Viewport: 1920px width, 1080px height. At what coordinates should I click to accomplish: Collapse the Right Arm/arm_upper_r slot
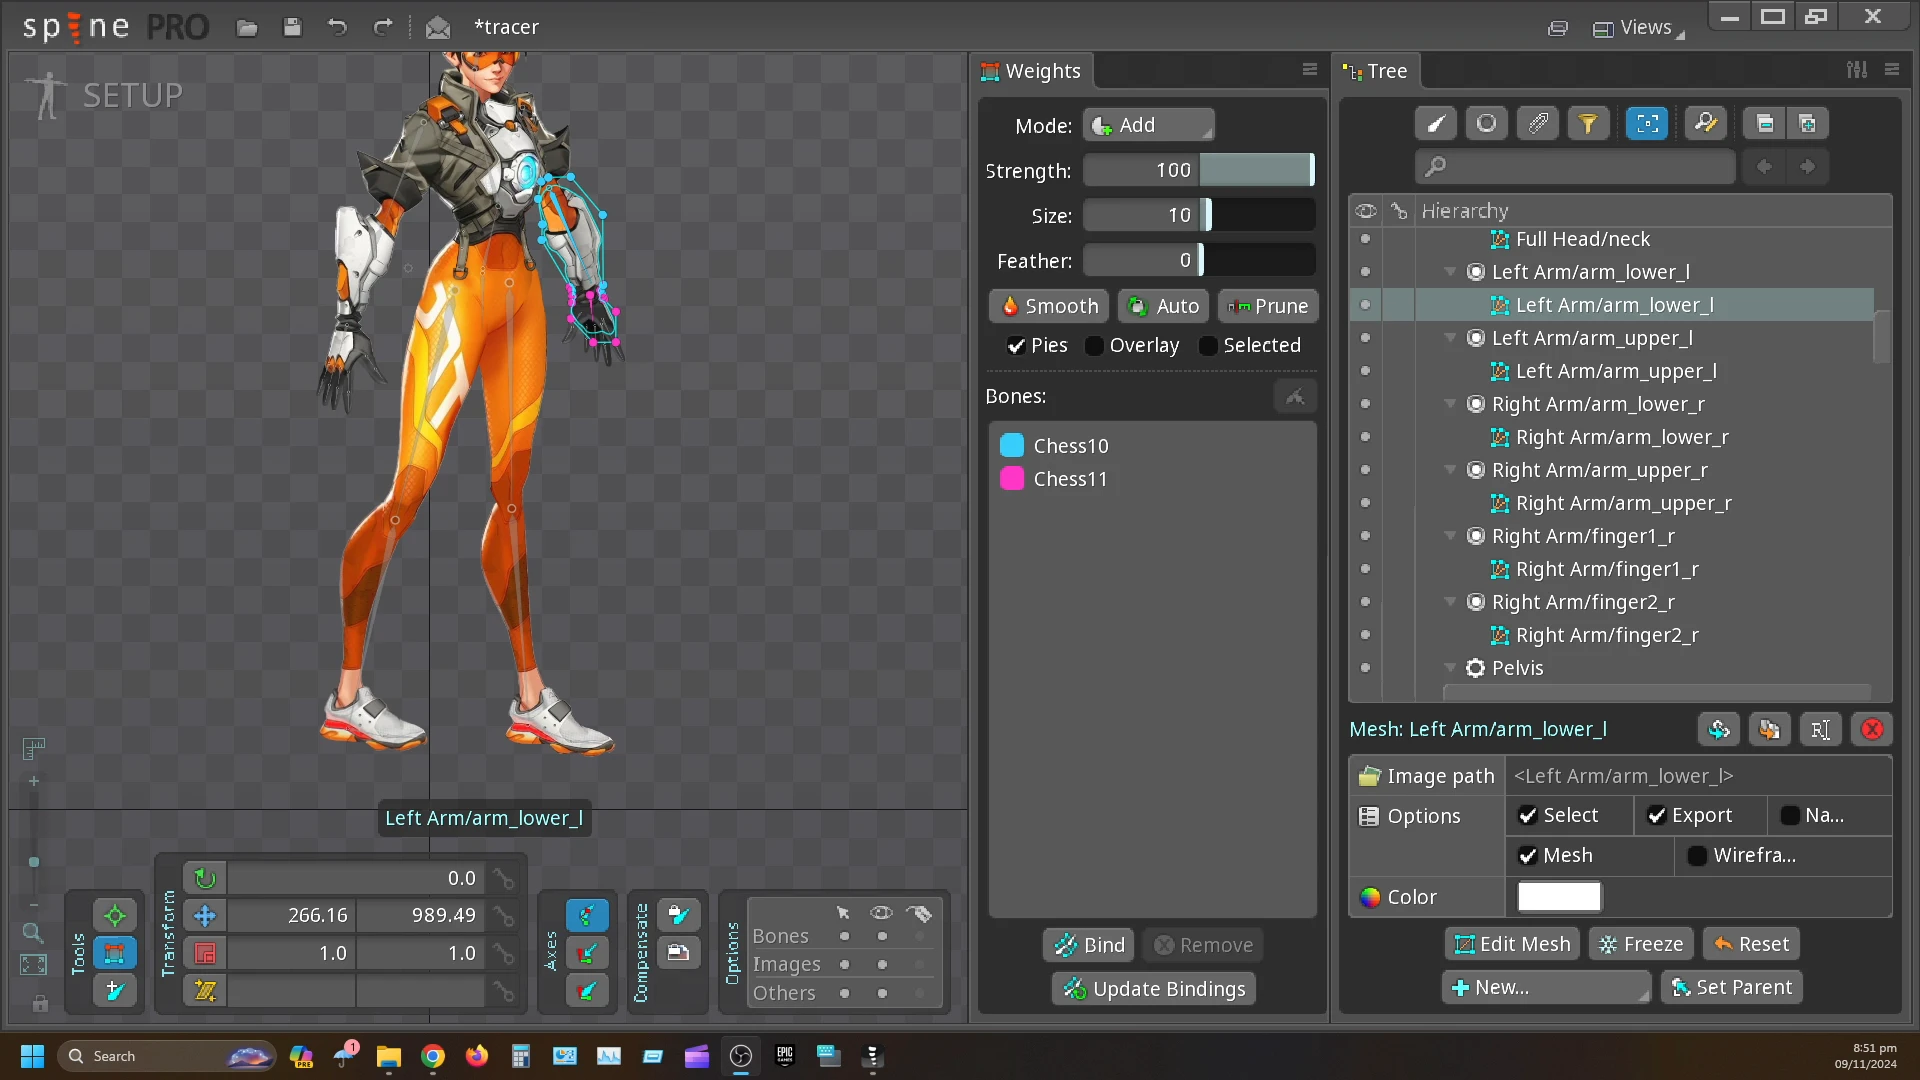click(1450, 470)
